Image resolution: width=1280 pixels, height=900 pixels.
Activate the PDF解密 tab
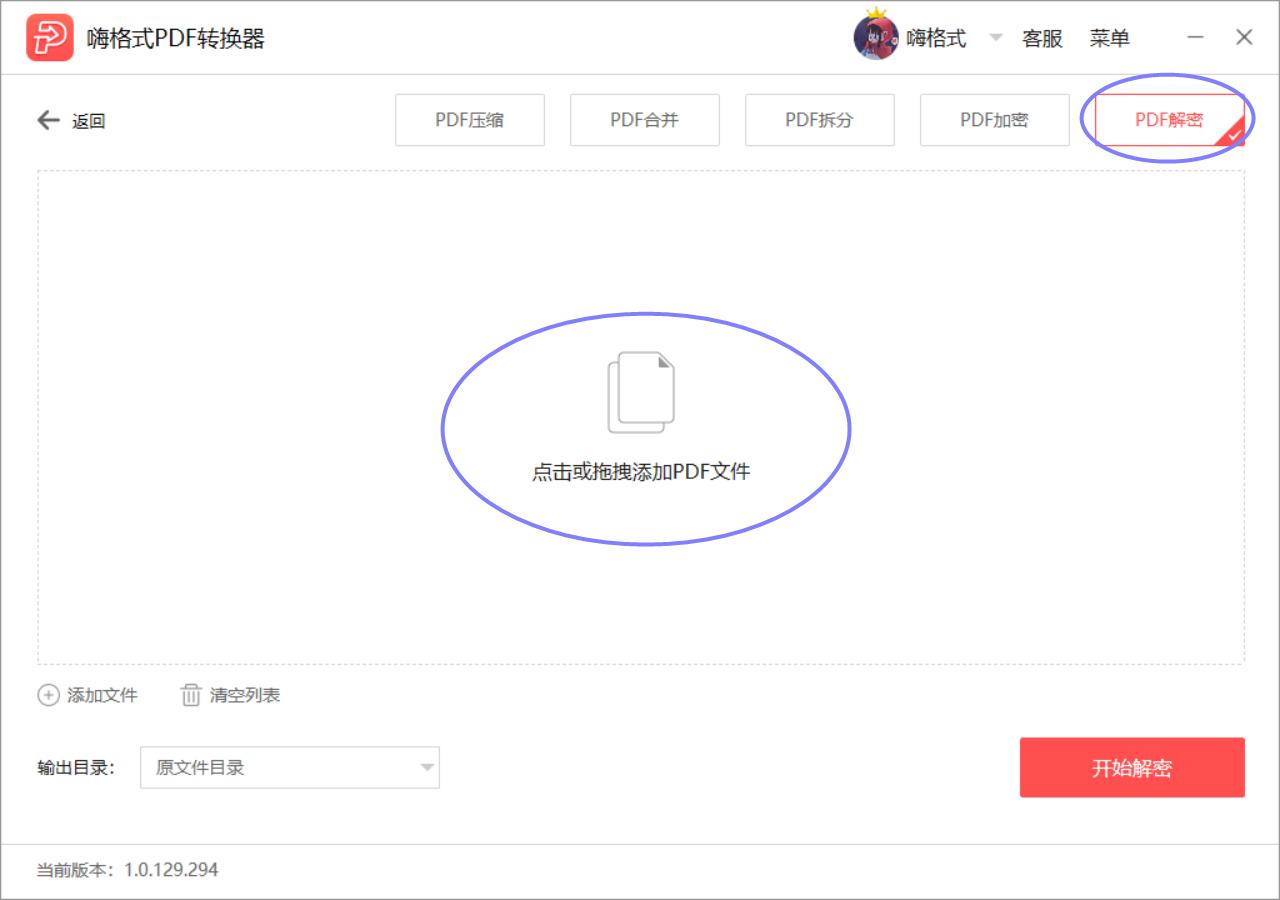pos(1168,117)
